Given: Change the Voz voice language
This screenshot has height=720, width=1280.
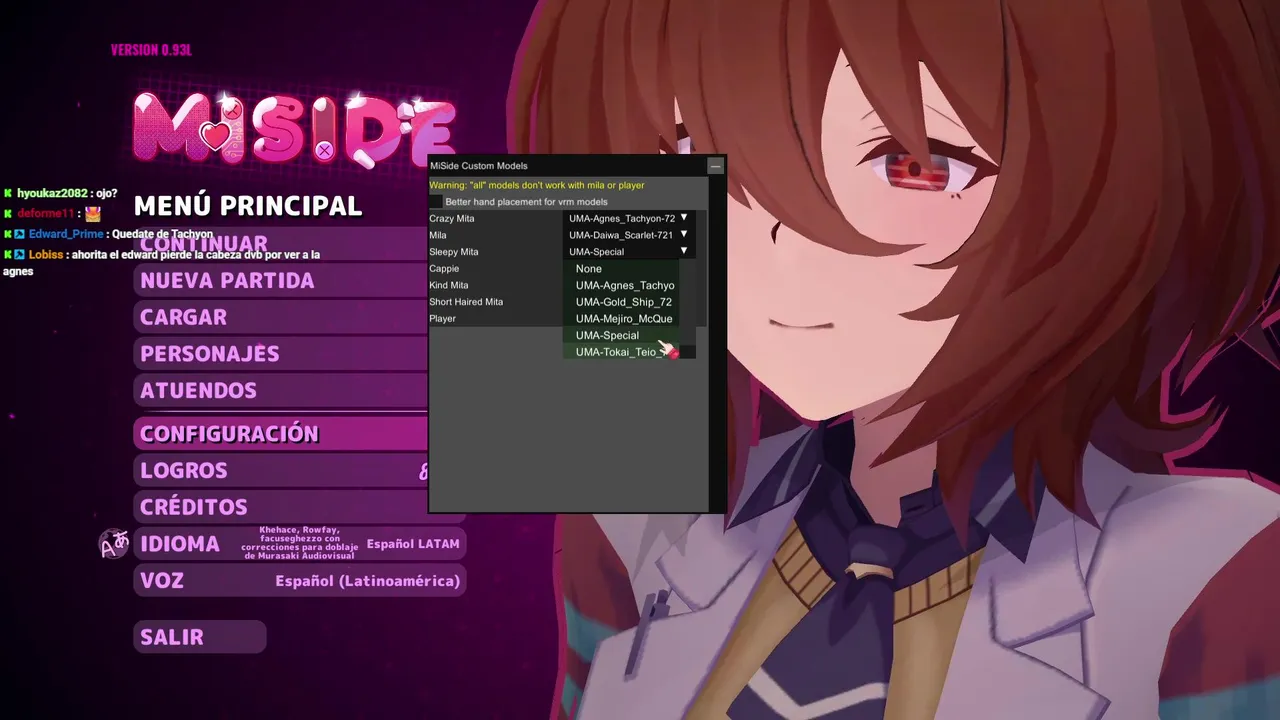Looking at the screenshot, I should tap(300, 581).
